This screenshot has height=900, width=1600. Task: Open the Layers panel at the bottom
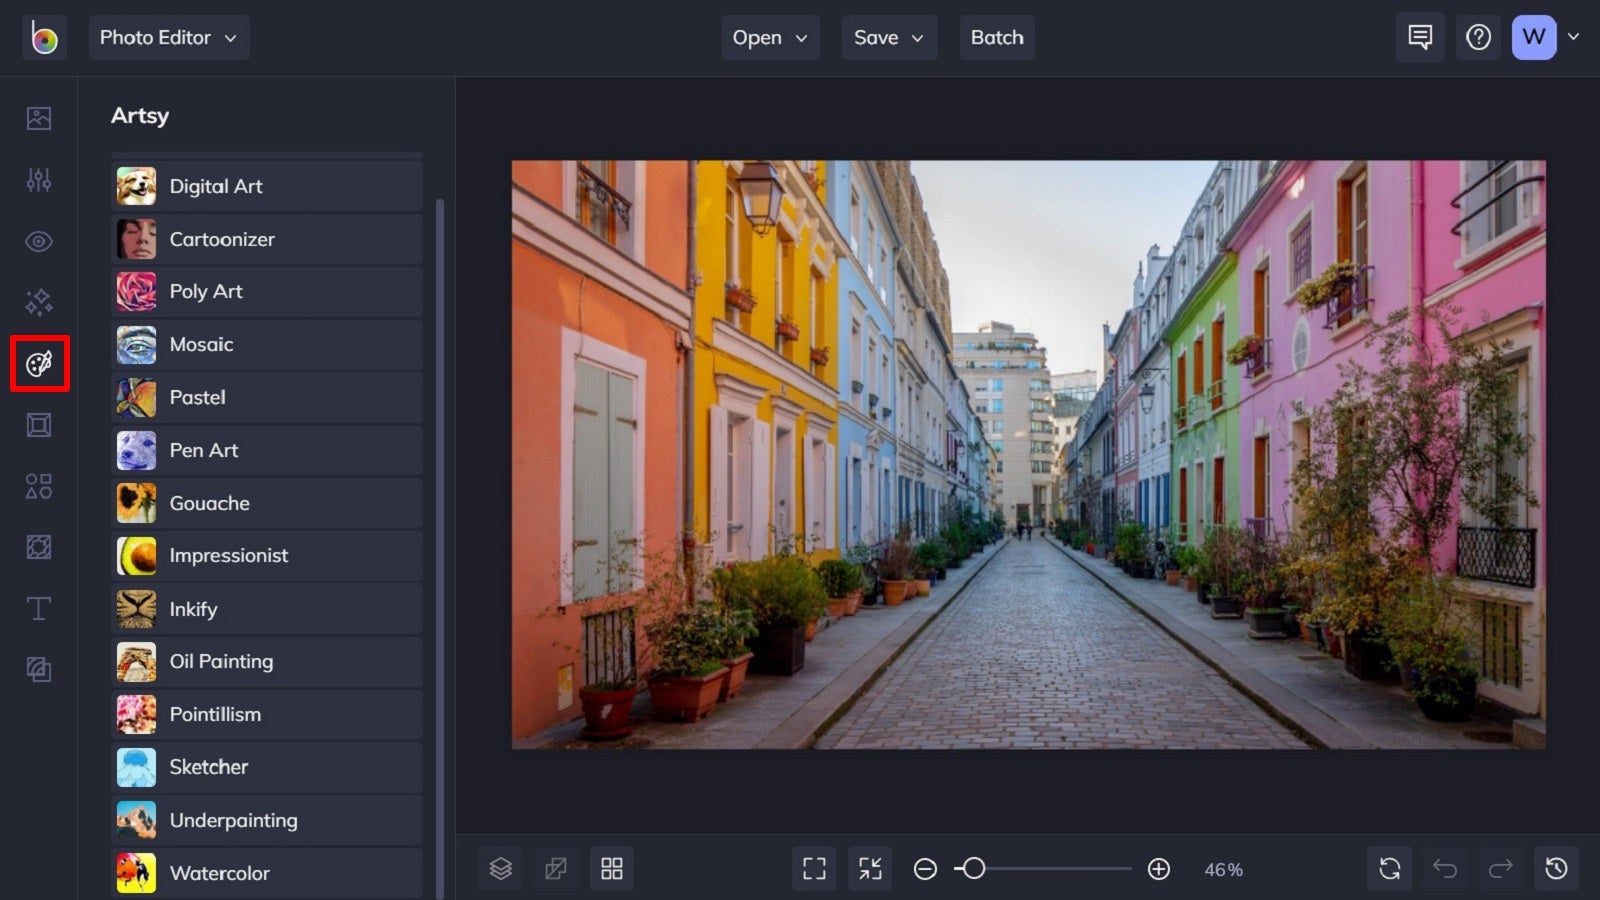tap(500, 868)
